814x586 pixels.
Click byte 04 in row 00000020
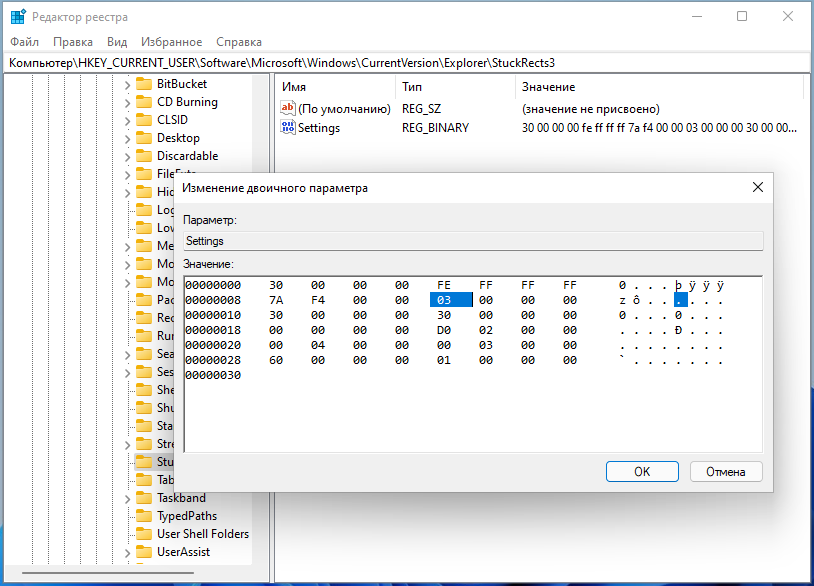318,345
